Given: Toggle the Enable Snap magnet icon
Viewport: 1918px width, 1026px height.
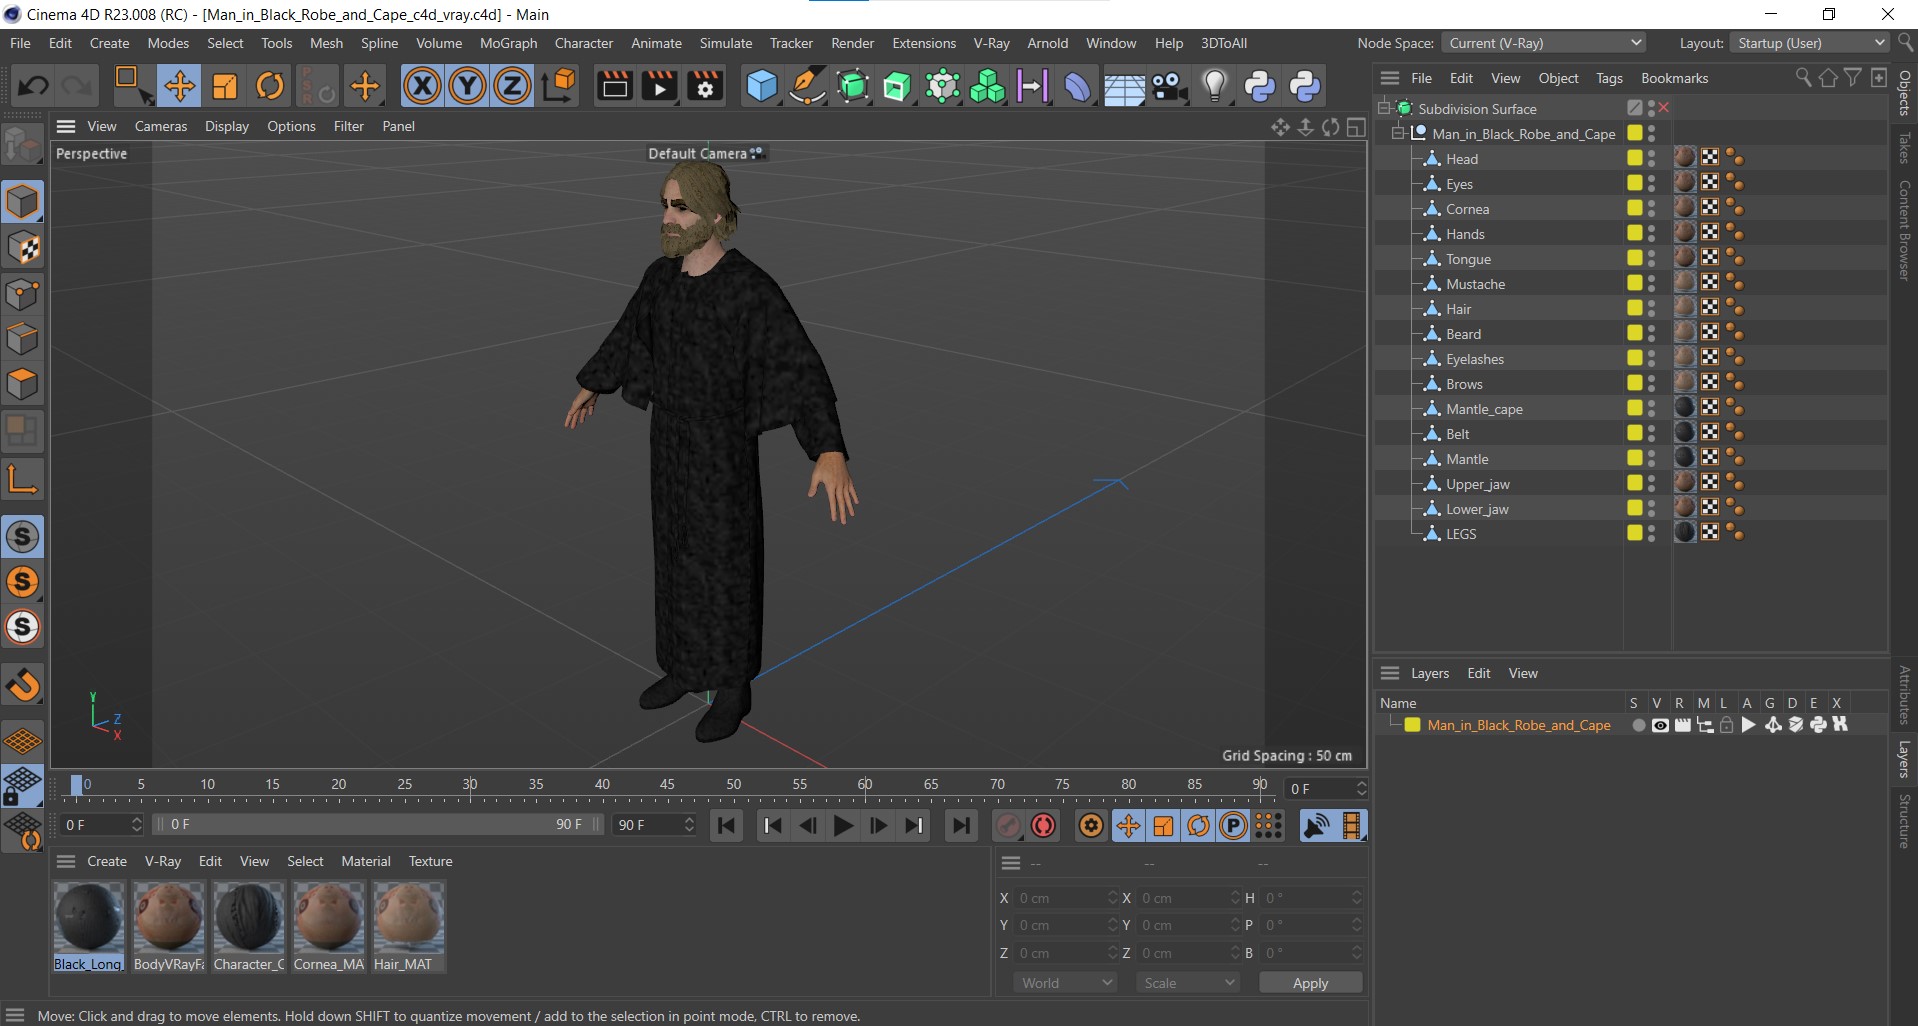Looking at the screenshot, I should (22, 685).
